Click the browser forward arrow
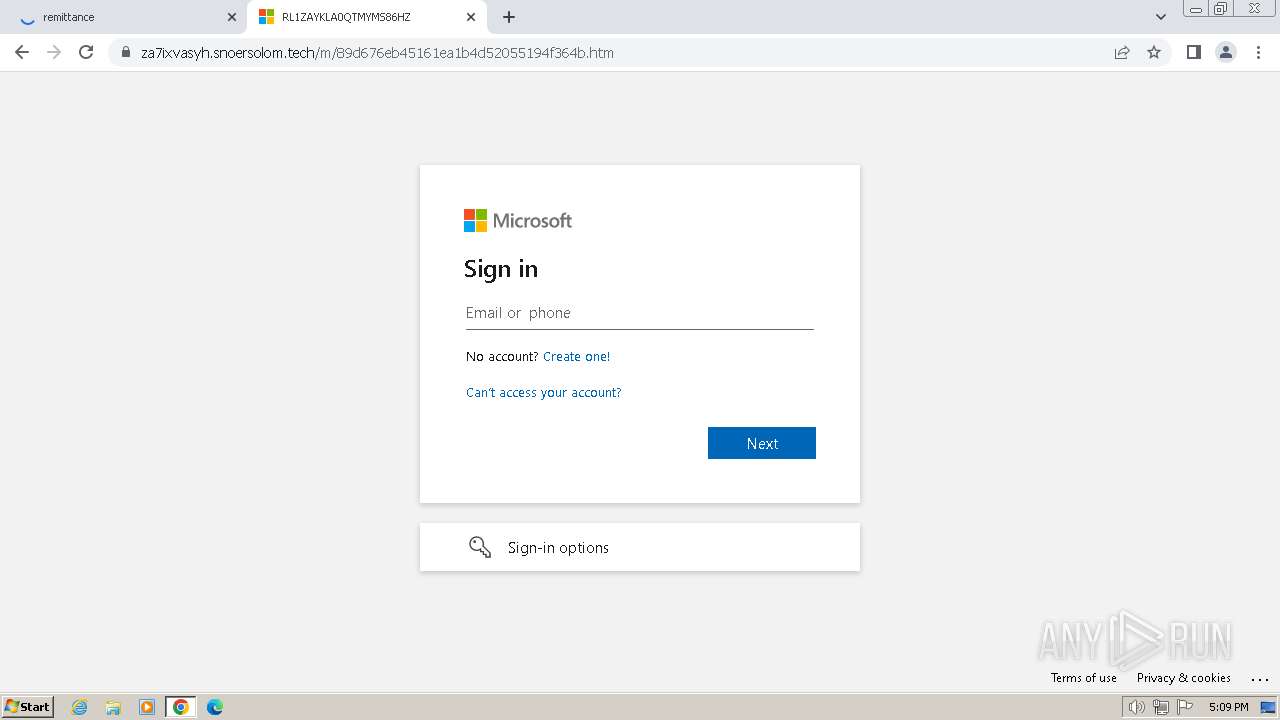This screenshot has height=720, width=1280. coord(54,52)
